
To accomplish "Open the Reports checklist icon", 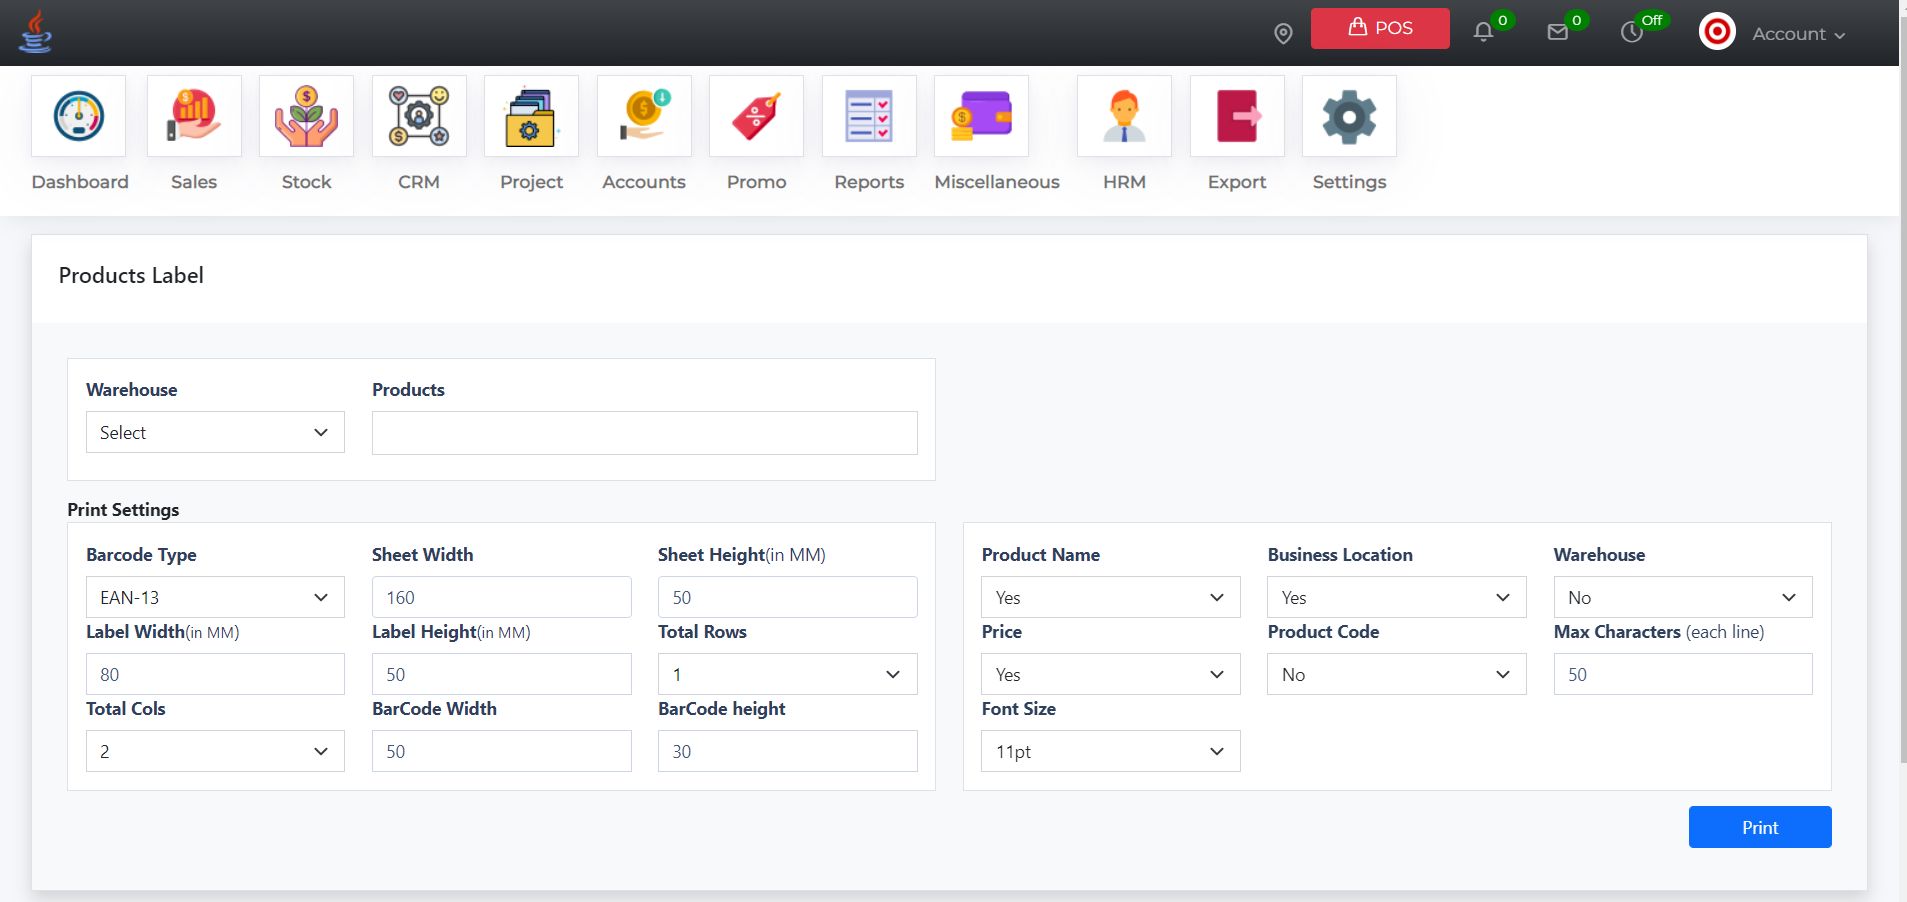I will point(869,116).
